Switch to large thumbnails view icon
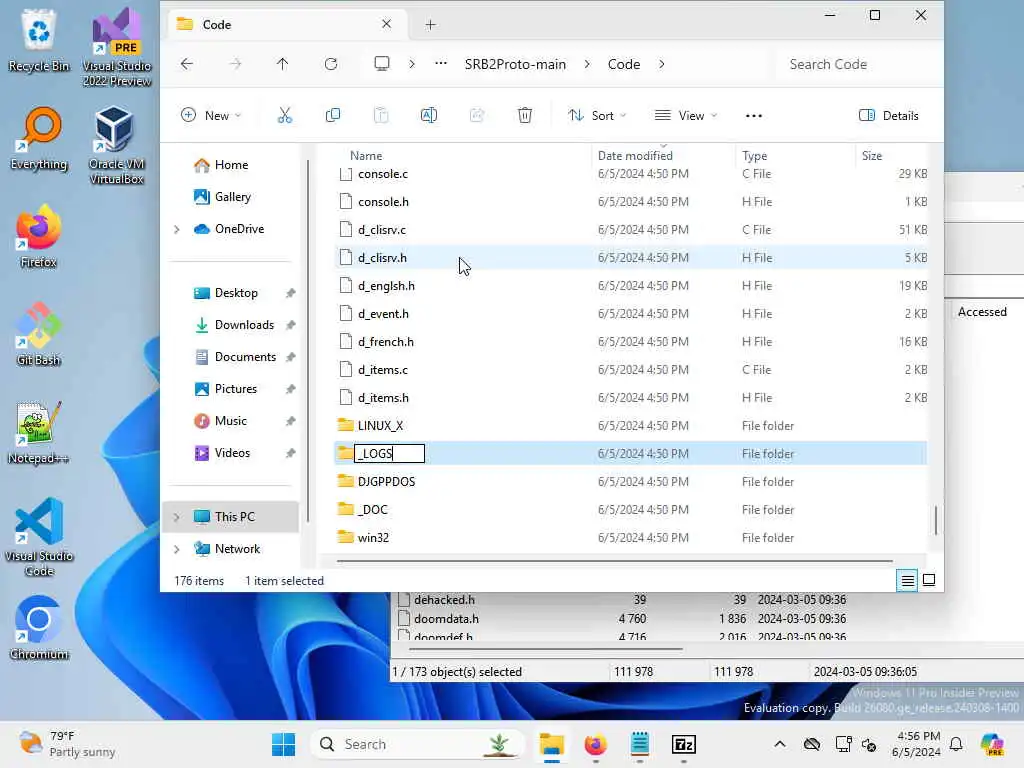The width and height of the screenshot is (1024, 768). pyautogui.click(x=929, y=580)
